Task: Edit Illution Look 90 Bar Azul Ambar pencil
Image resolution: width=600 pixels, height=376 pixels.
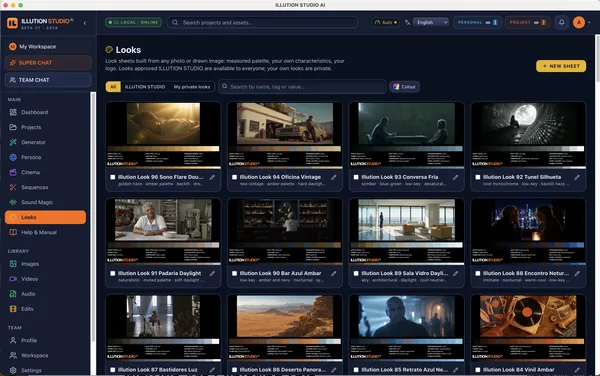Action: [x=334, y=273]
